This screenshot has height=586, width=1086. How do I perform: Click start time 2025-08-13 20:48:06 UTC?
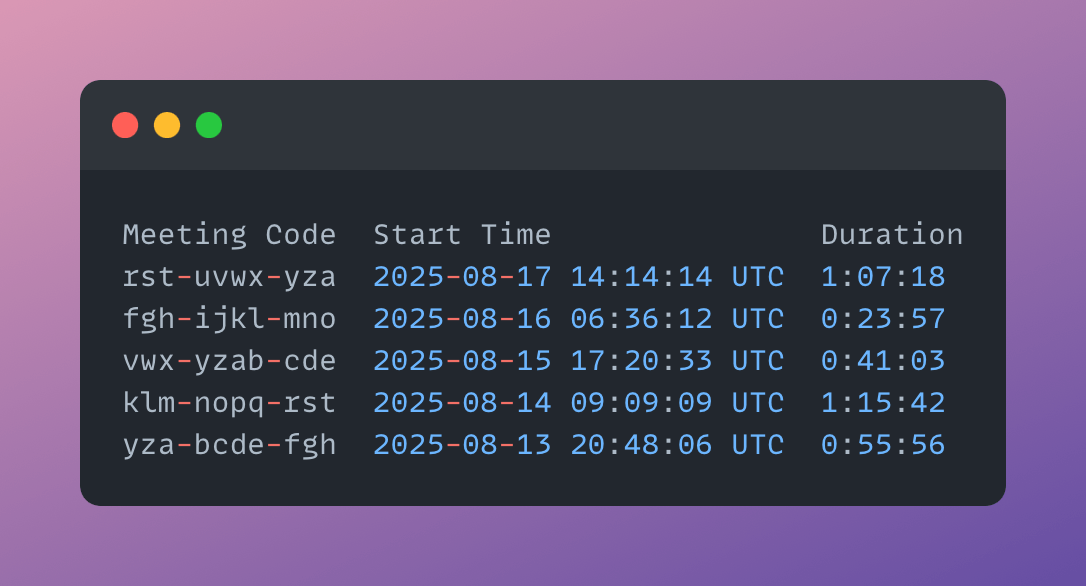[x=578, y=445]
